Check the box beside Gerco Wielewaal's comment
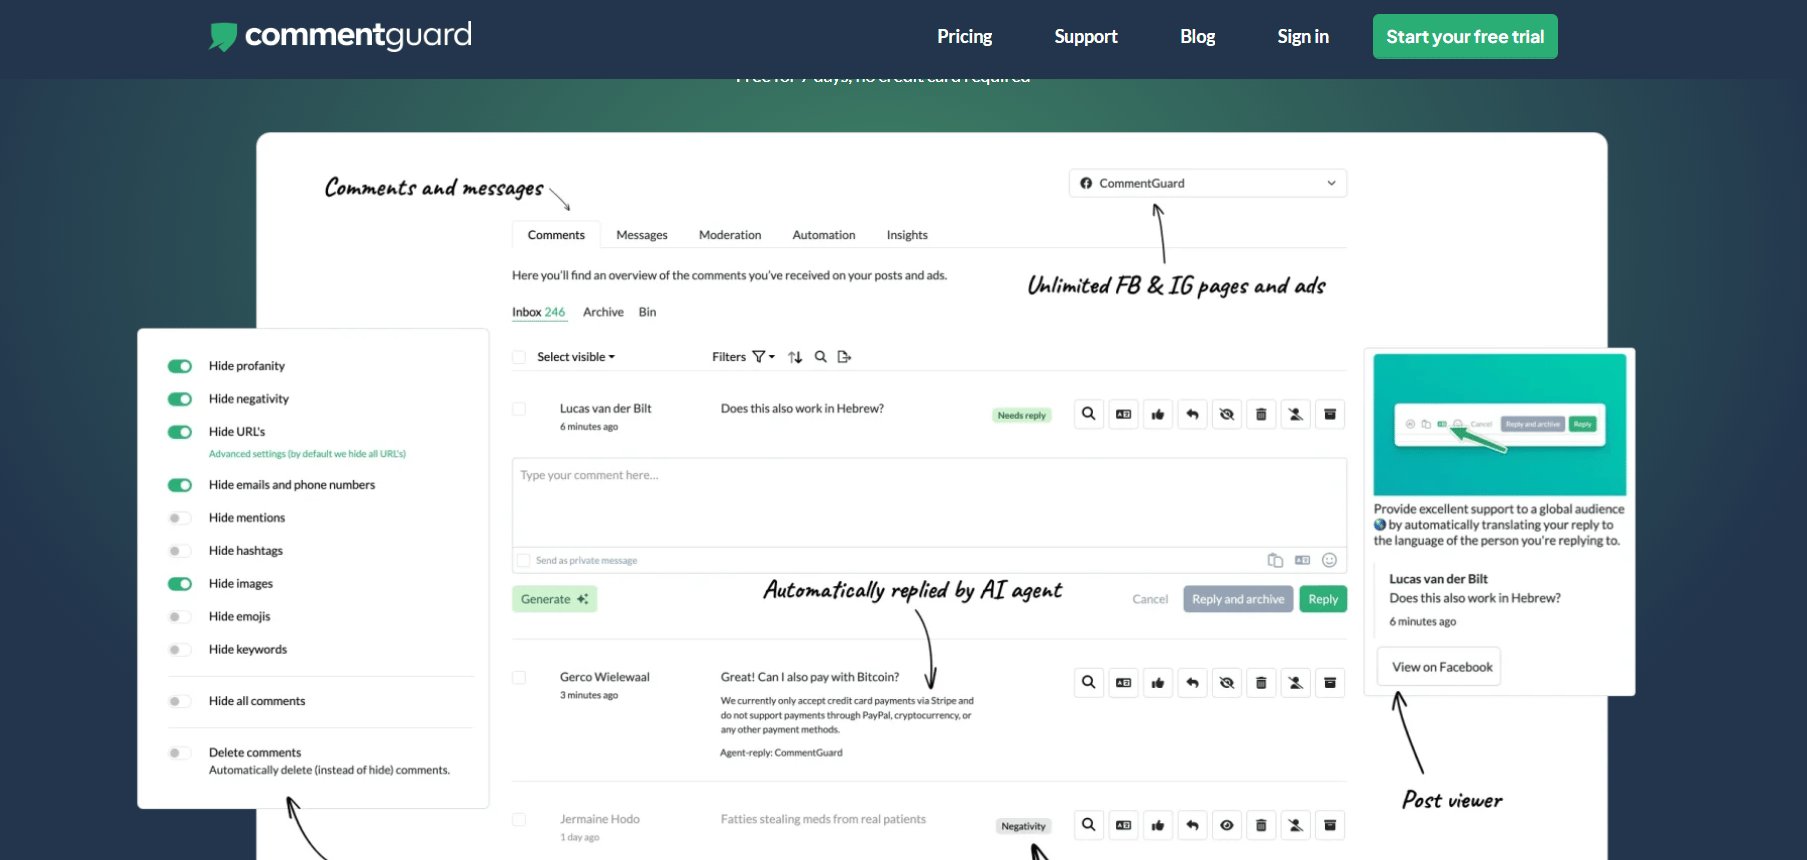The height and width of the screenshot is (860, 1807). click(x=519, y=677)
